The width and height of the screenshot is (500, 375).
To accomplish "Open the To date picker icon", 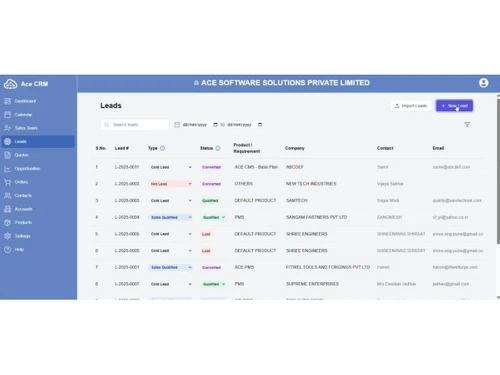I will click(260, 125).
